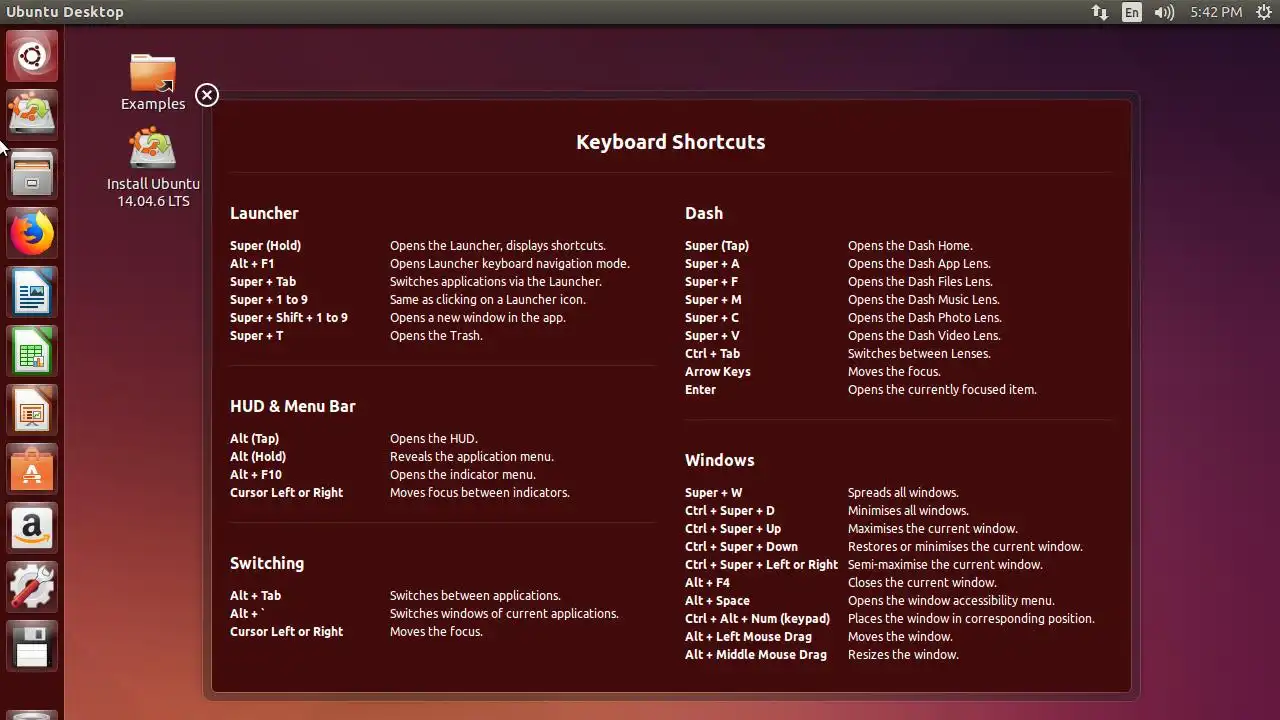The width and height of the screenshot is (1280, 720).
Task: Click 'Switches windows of current applications.' text
Action: click(504, 614)
